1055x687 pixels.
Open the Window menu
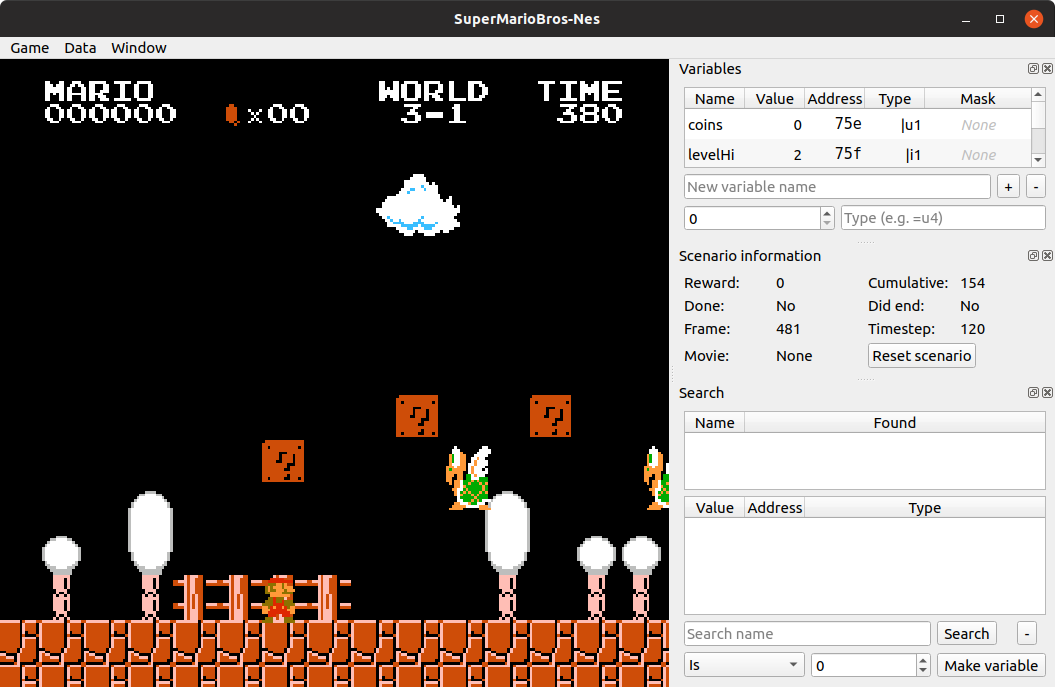[139, 48]
